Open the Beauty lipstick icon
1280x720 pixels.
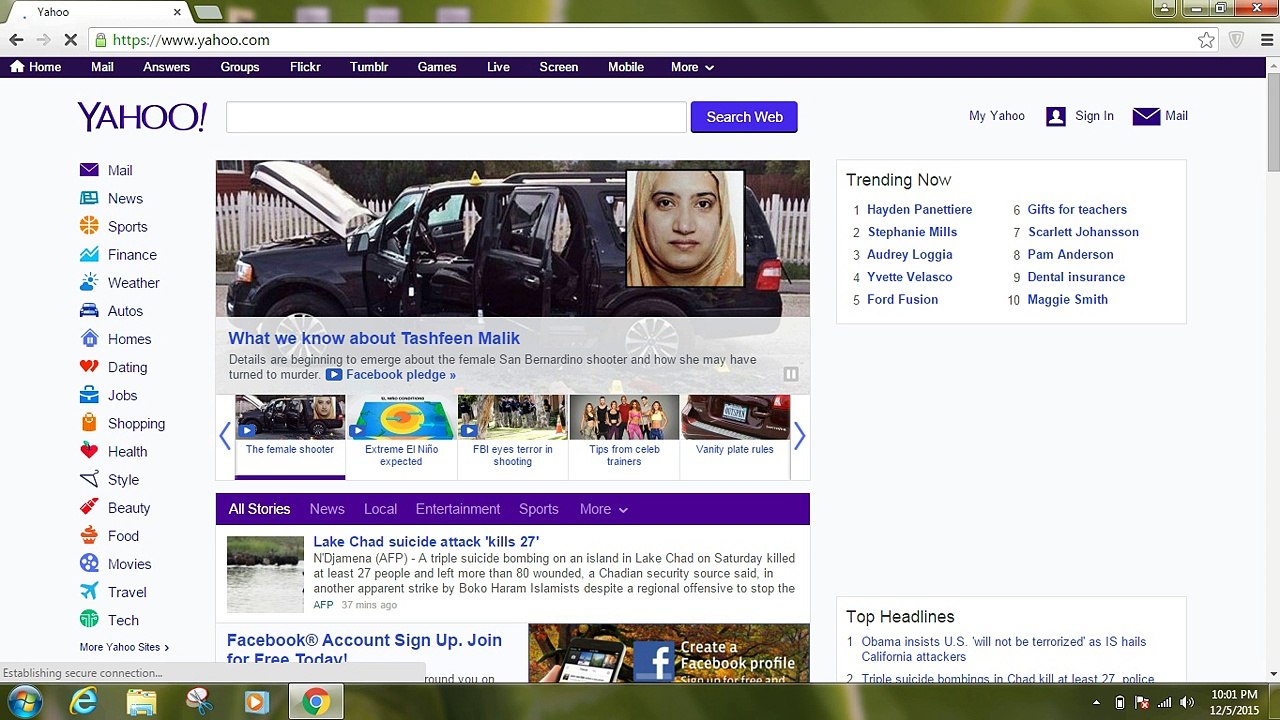tap(89, 507)
